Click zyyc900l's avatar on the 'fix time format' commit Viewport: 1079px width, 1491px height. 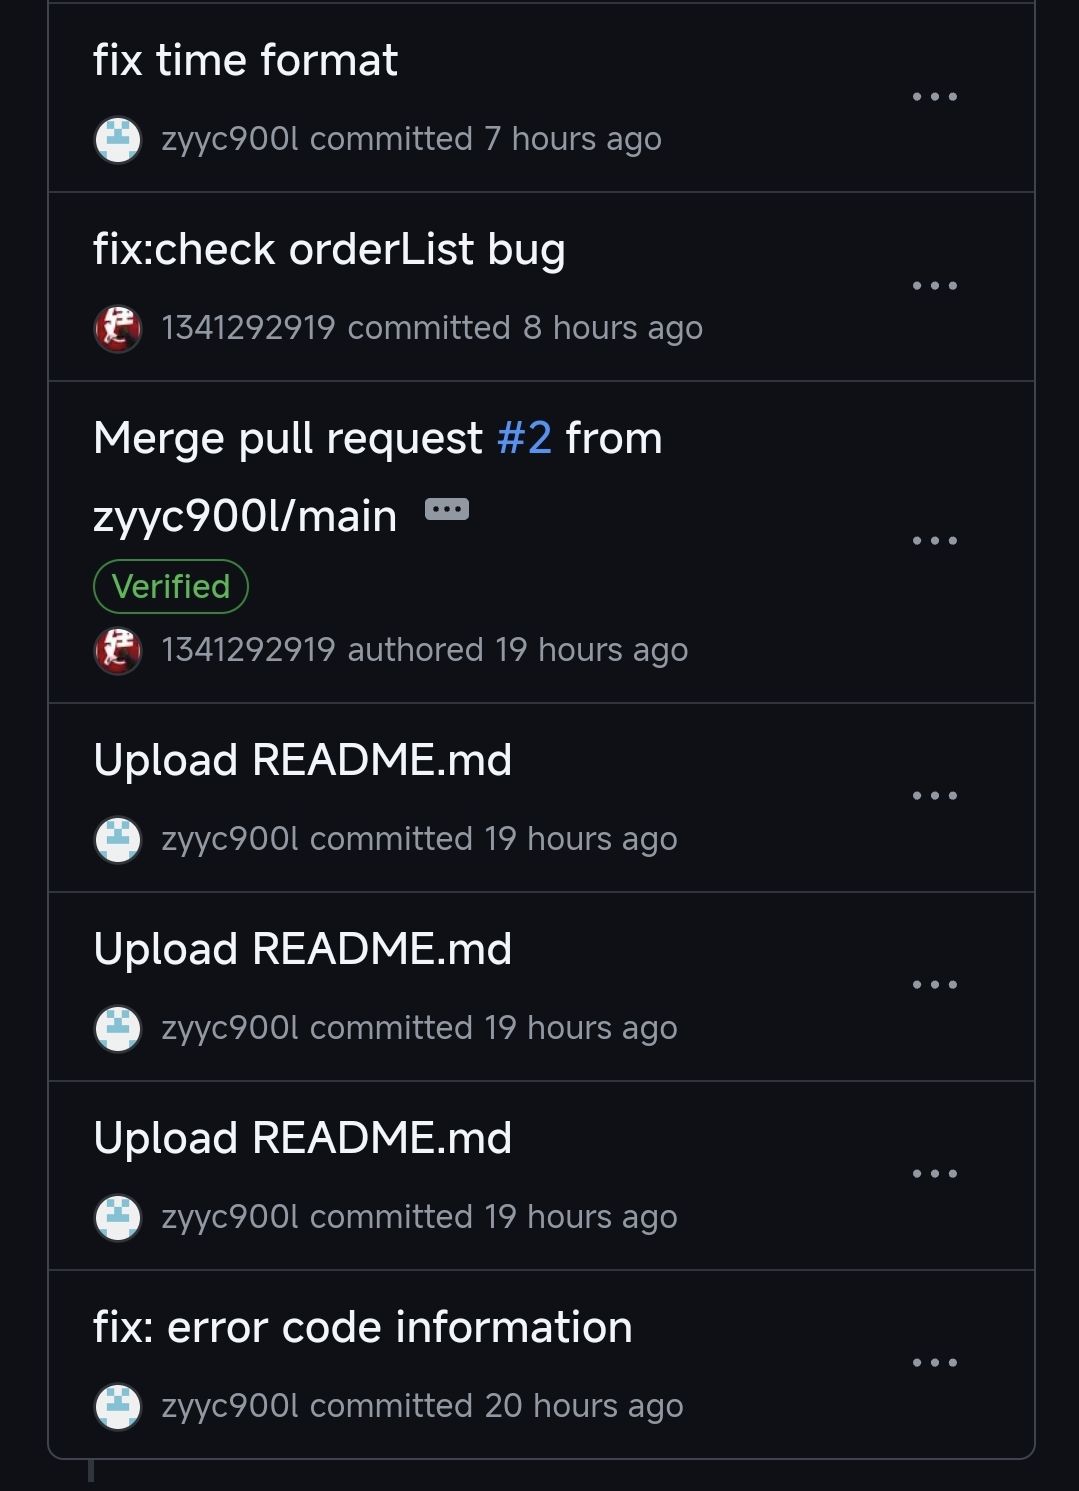117,139
